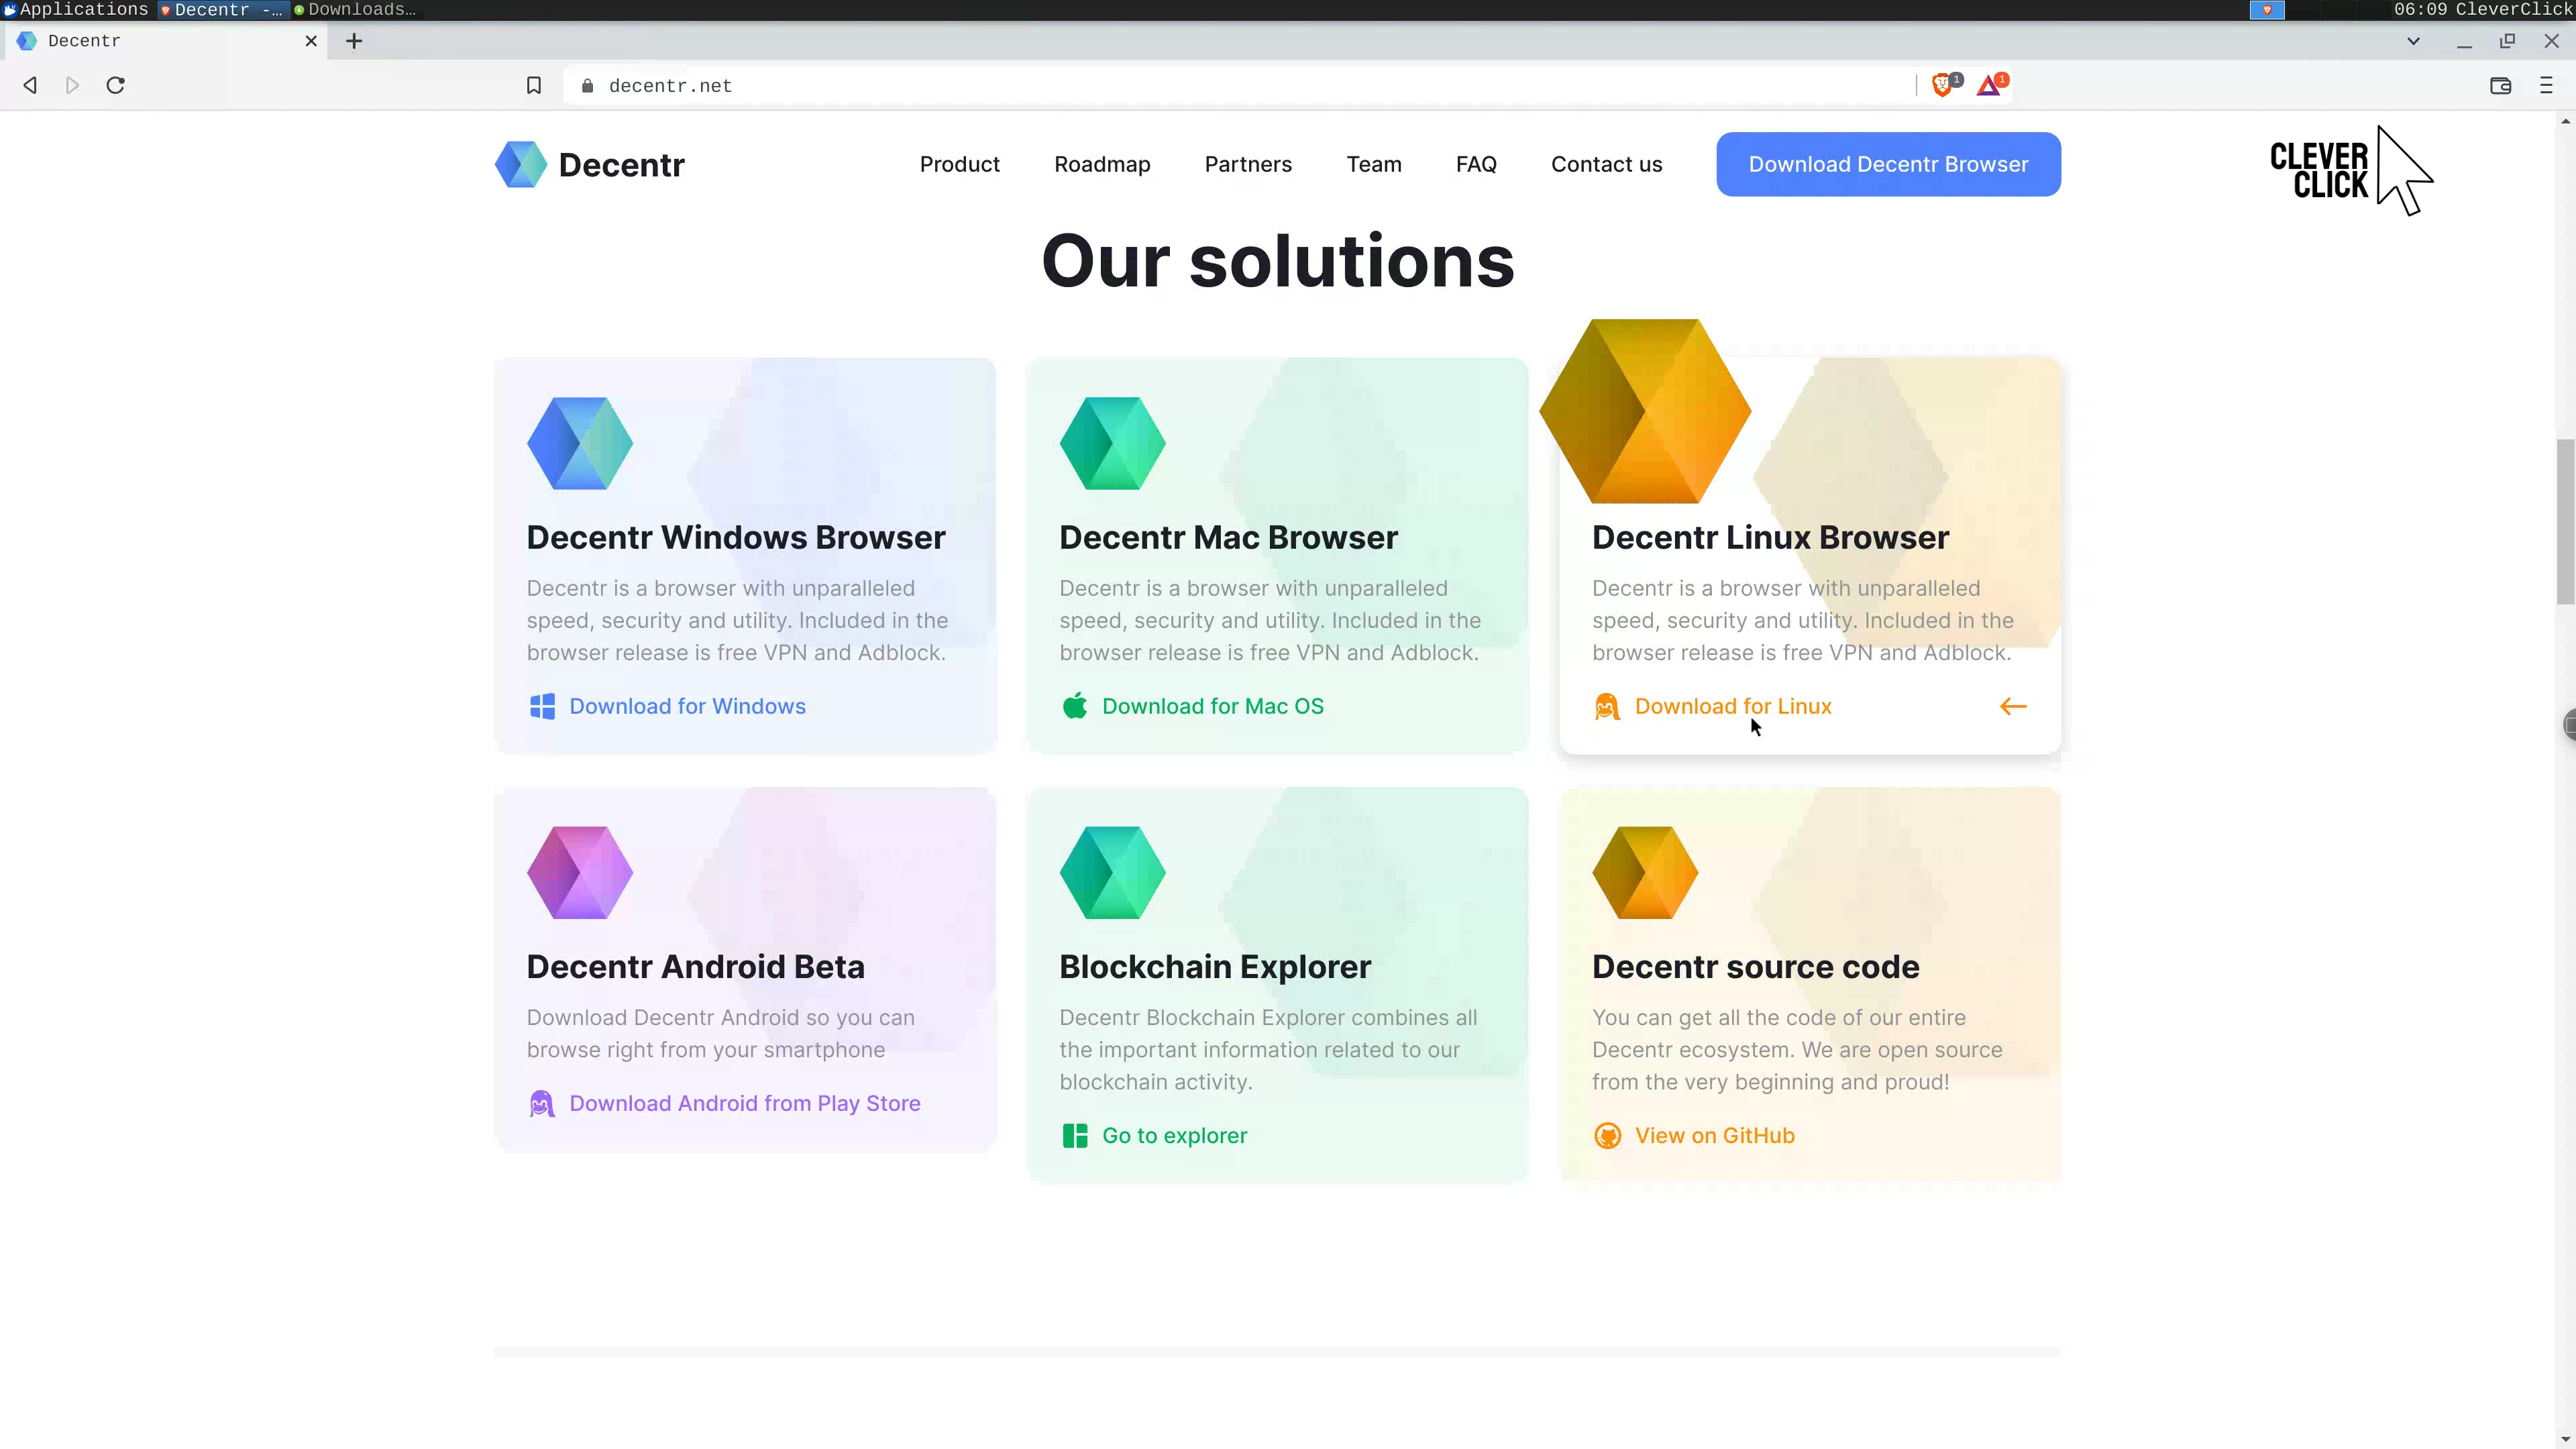Screen dimensions: 2576x1449
Task: Click Download for Windows link
Action: tap(687, 706)
